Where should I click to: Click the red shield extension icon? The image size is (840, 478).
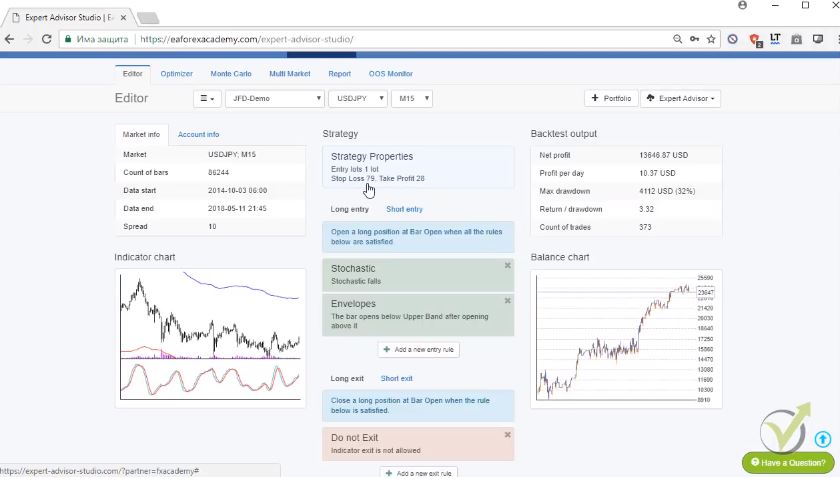tap(755, 40)
